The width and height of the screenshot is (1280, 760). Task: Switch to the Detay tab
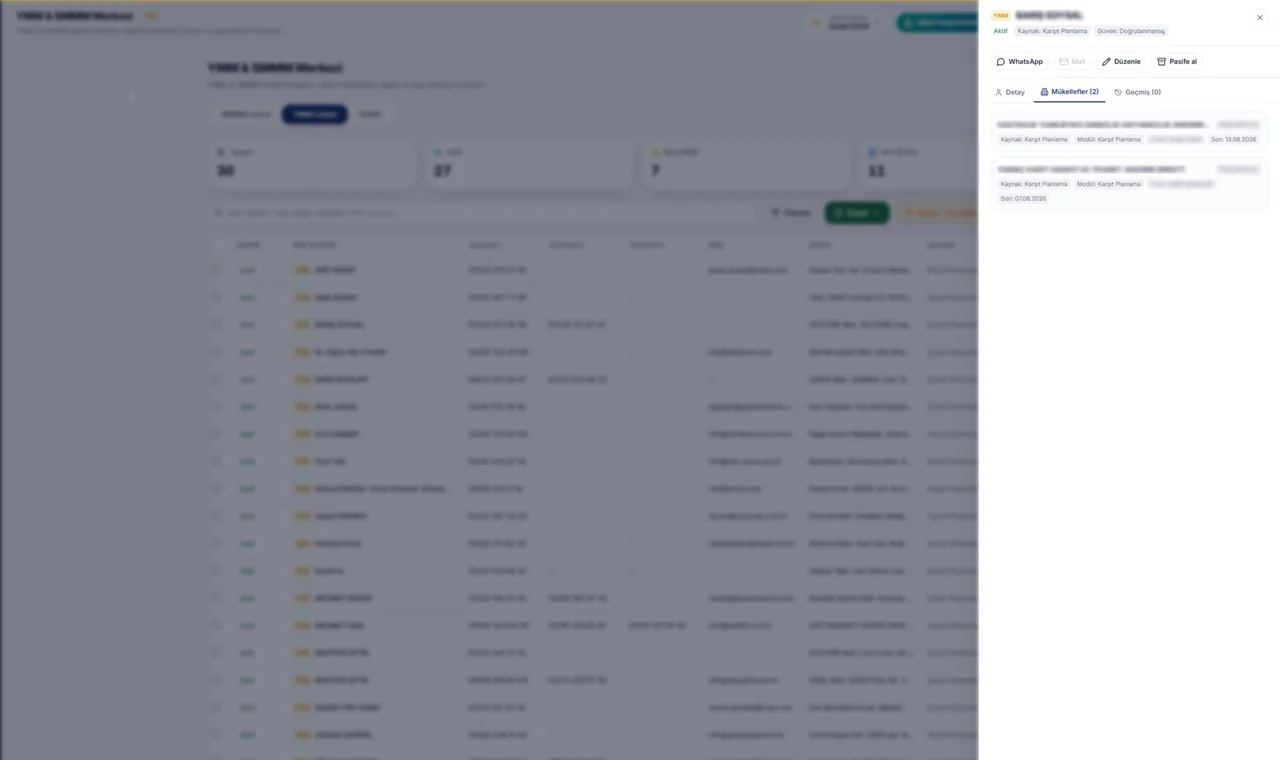pyautogui.click(x=1010, y=92)
